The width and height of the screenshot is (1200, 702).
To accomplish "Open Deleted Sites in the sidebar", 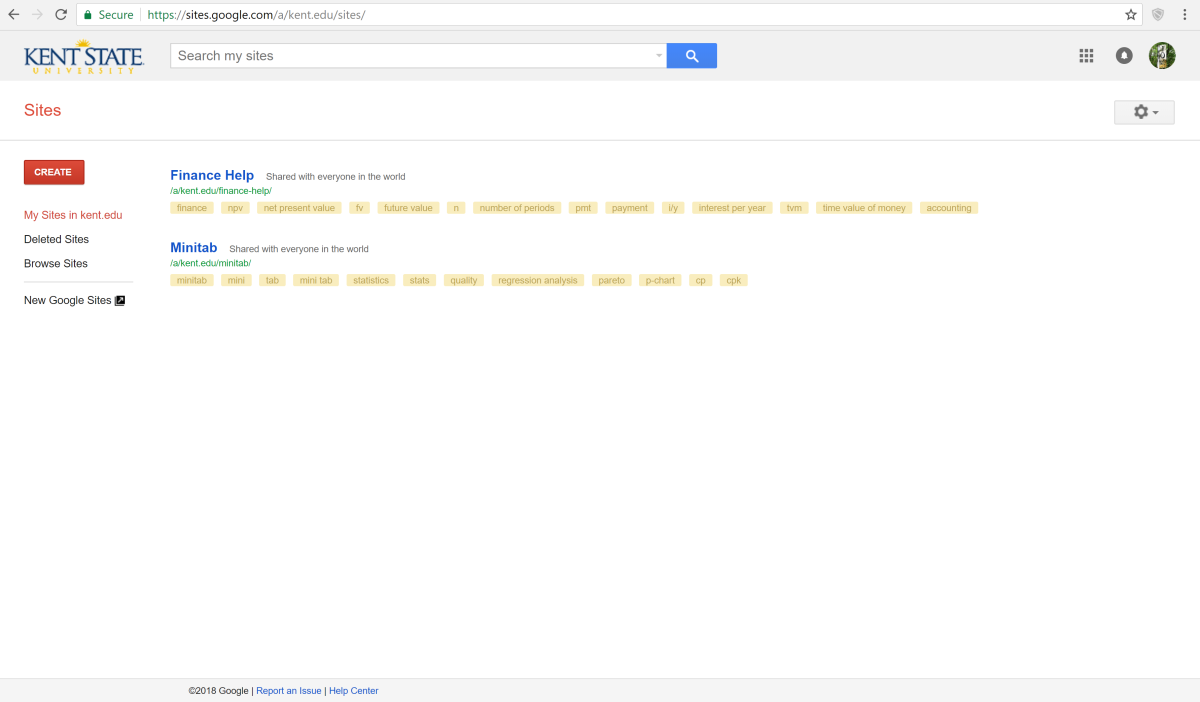I will click(56, 239).
